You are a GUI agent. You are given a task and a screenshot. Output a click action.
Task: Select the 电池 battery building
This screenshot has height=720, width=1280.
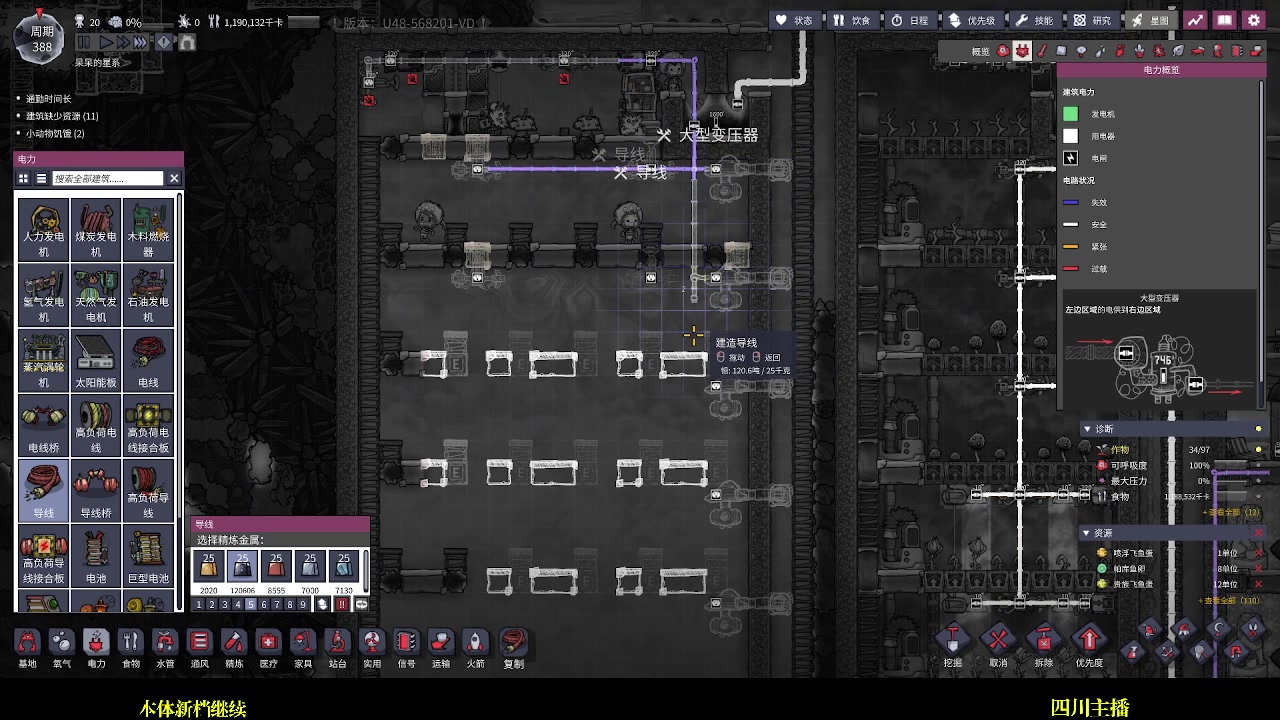click(x=96, y=555)
